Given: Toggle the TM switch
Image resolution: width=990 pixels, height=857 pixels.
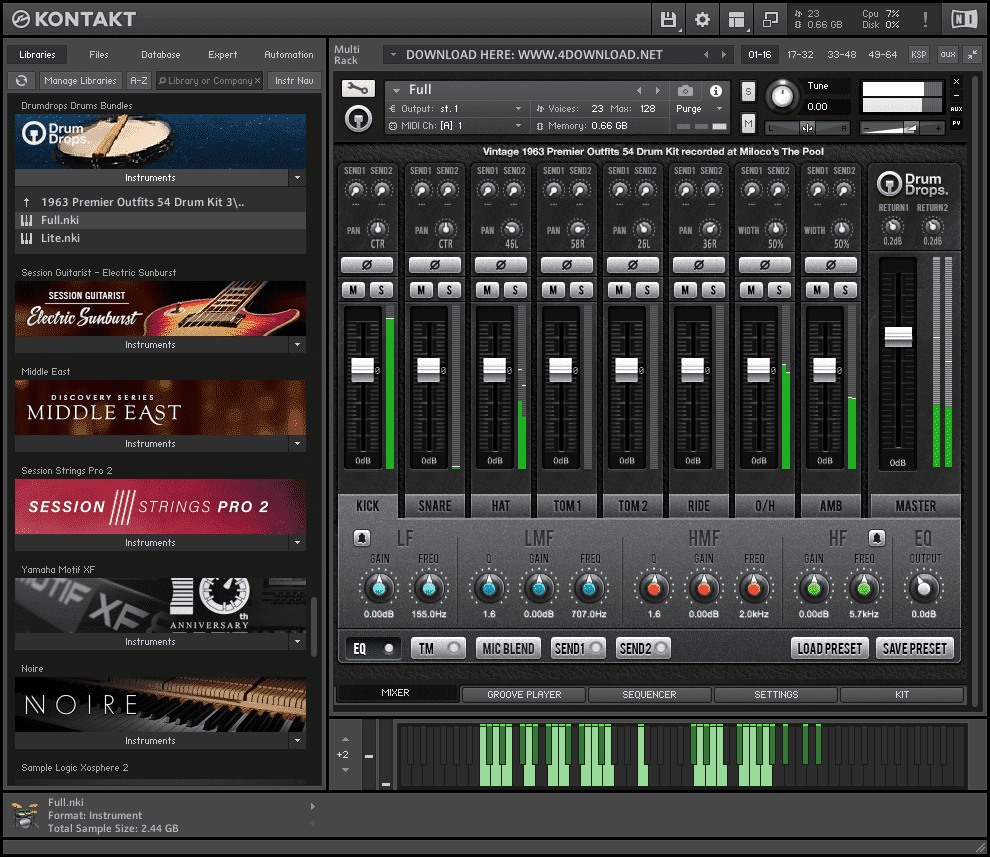Looking at the screenshot, I should (x=438, y=649).
